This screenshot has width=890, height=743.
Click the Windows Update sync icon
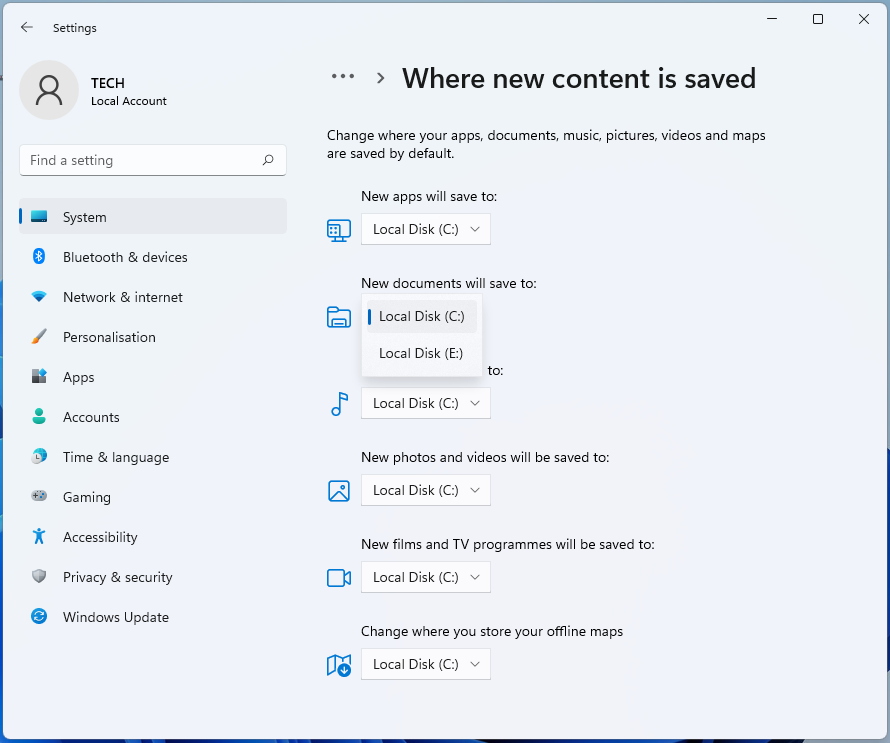pyautogui.click(x=39, y=616)
